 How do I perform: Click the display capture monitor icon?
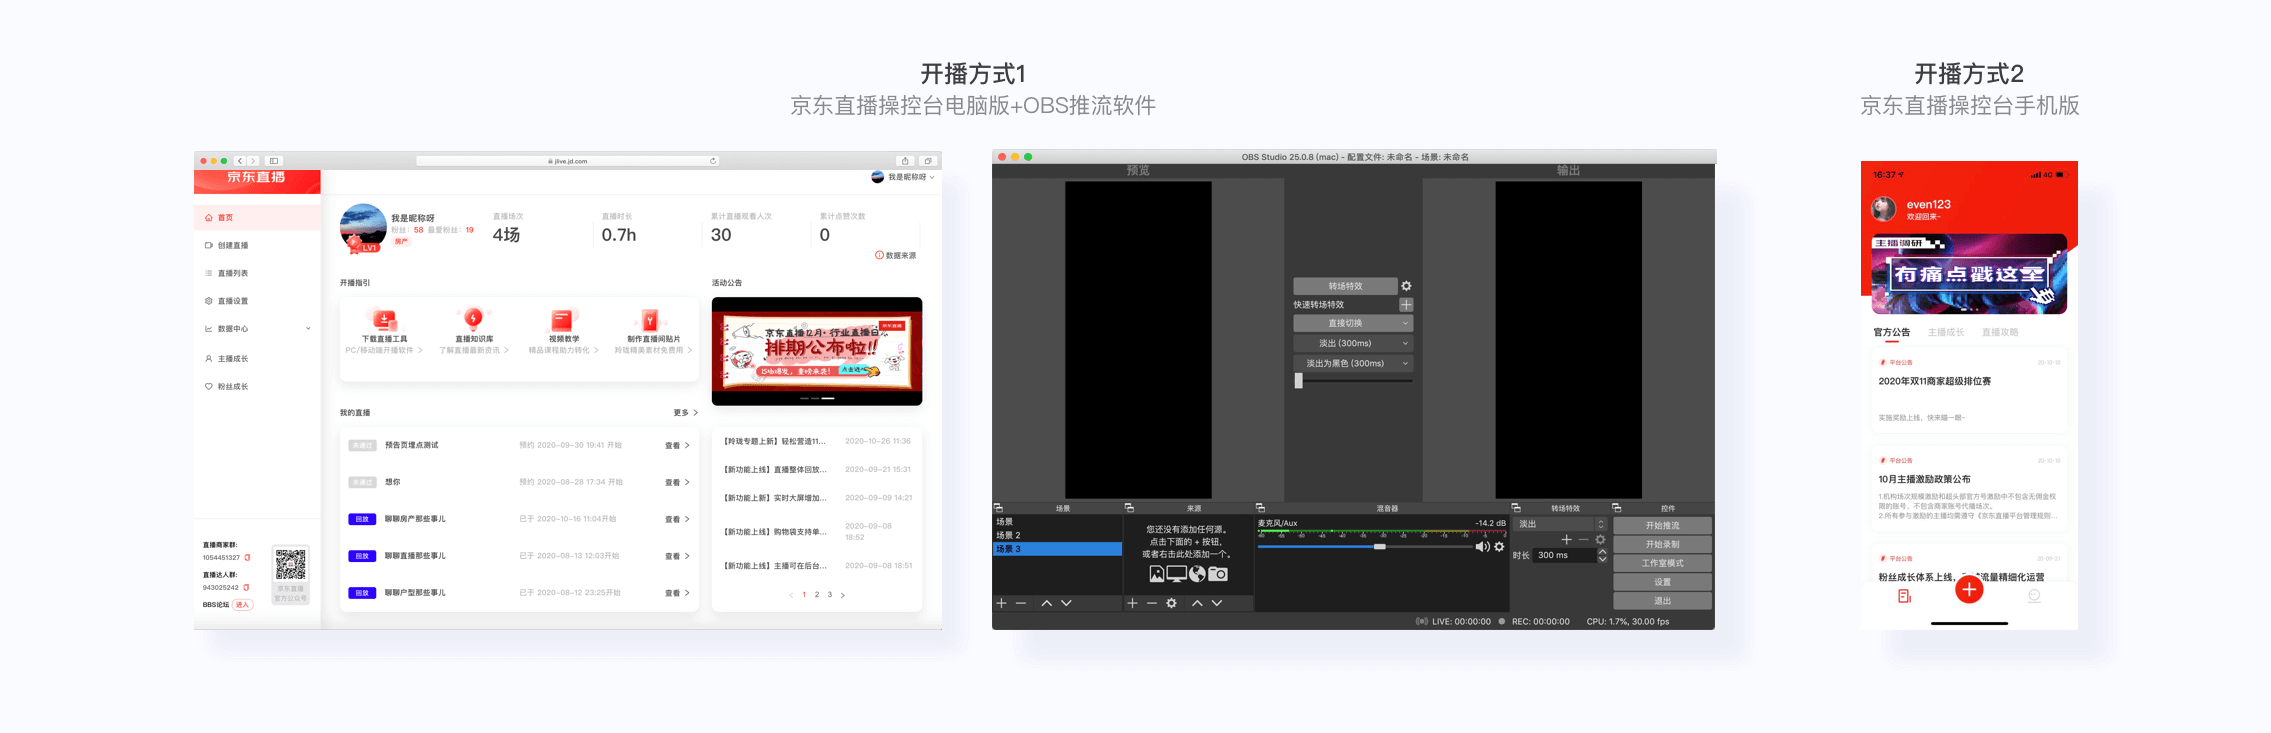coord(1177,574)
